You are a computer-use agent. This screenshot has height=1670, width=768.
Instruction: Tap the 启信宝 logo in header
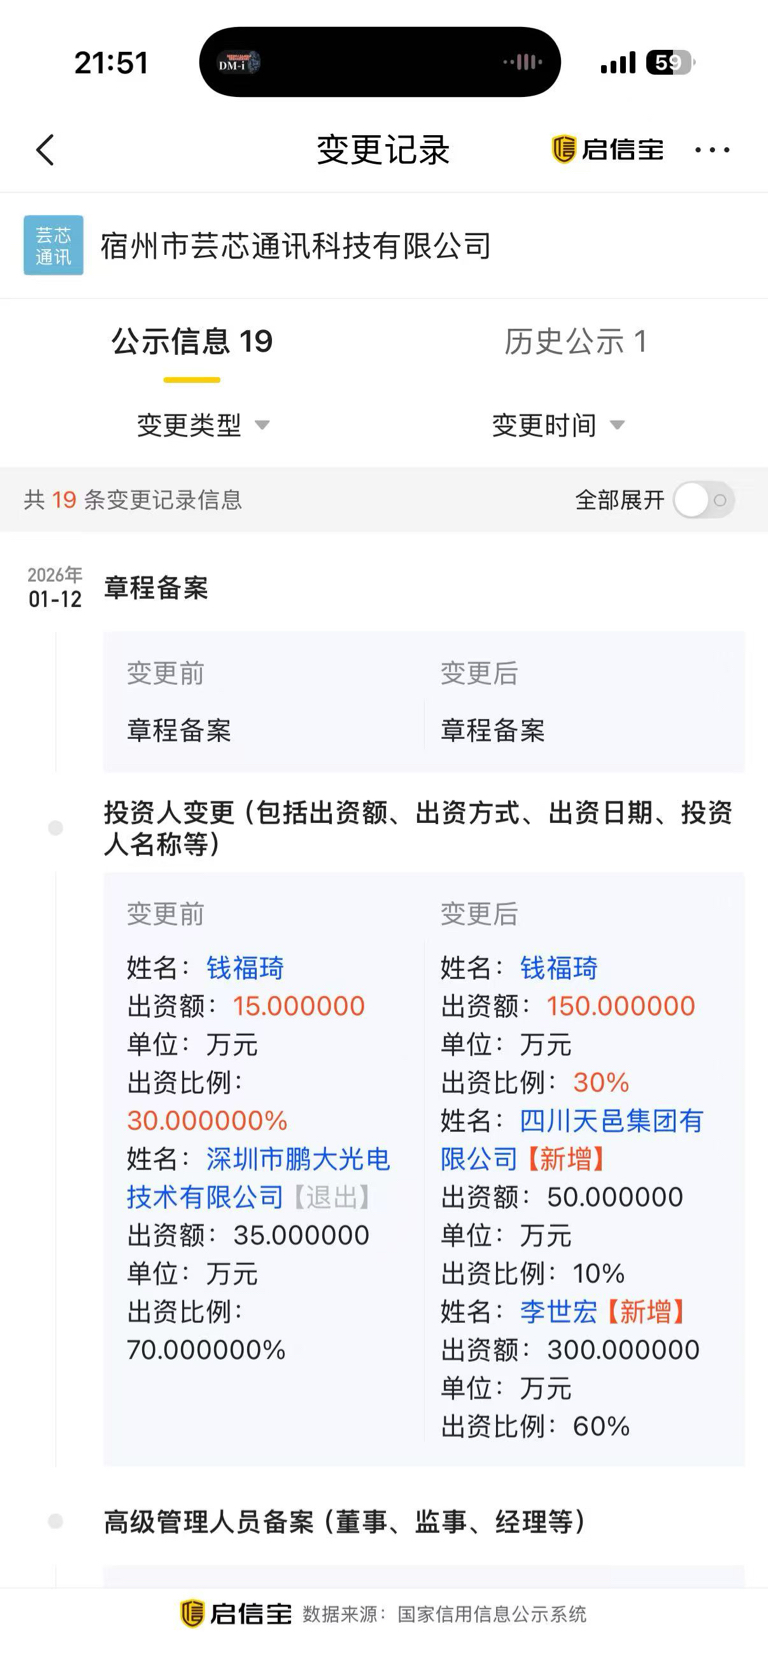pyautogui.click(x=608, y=150)
